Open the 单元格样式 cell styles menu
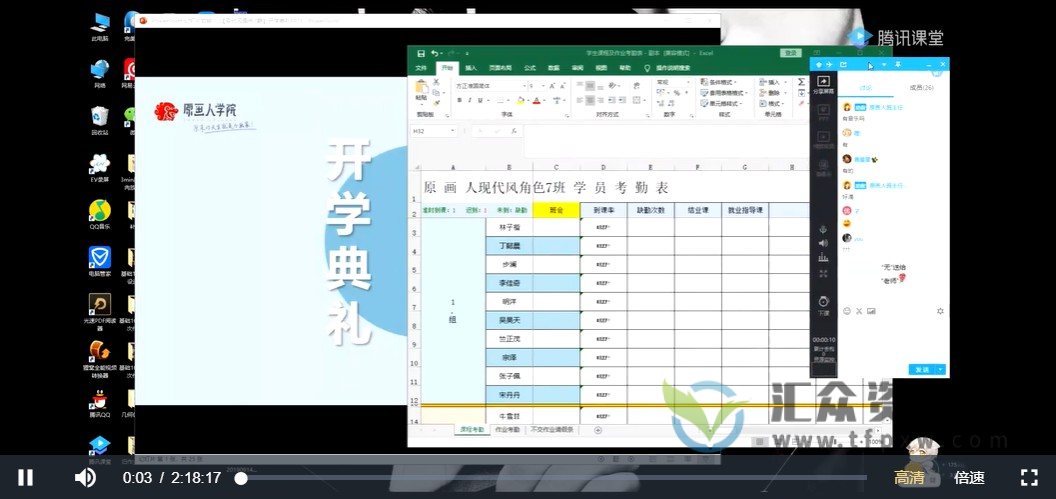The width and height of the screenshot is (1056, 499). (722, 103)
